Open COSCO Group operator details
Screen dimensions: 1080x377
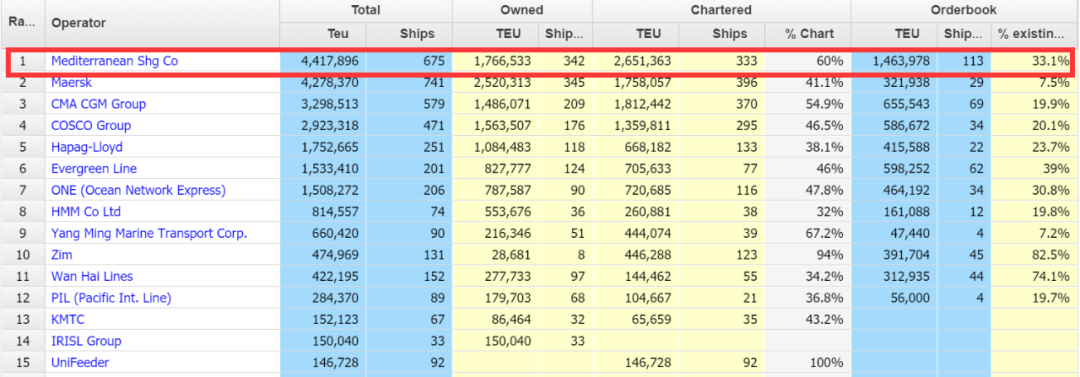pyautogui.click(x=91, y=125)
